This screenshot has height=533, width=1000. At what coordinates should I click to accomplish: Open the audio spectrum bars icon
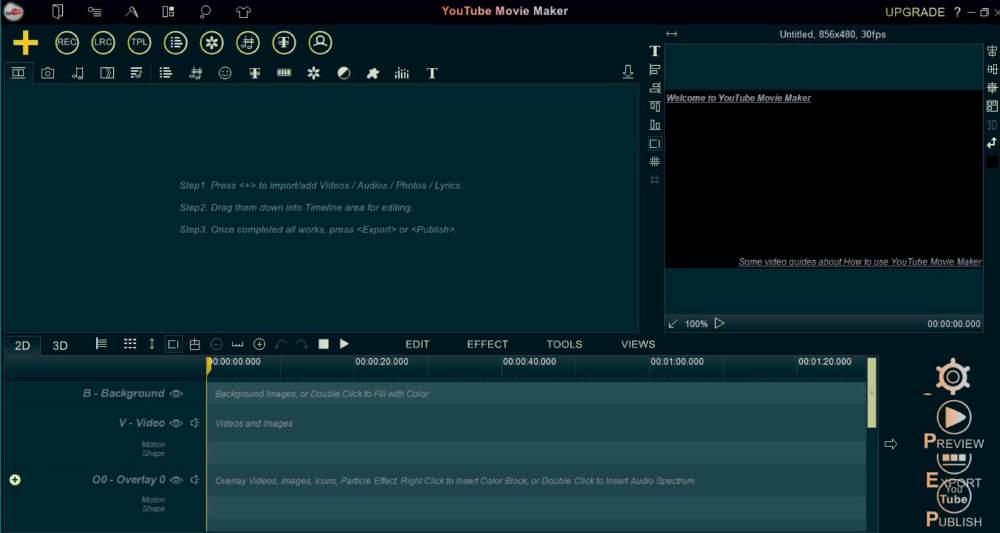tap(402, 73)
